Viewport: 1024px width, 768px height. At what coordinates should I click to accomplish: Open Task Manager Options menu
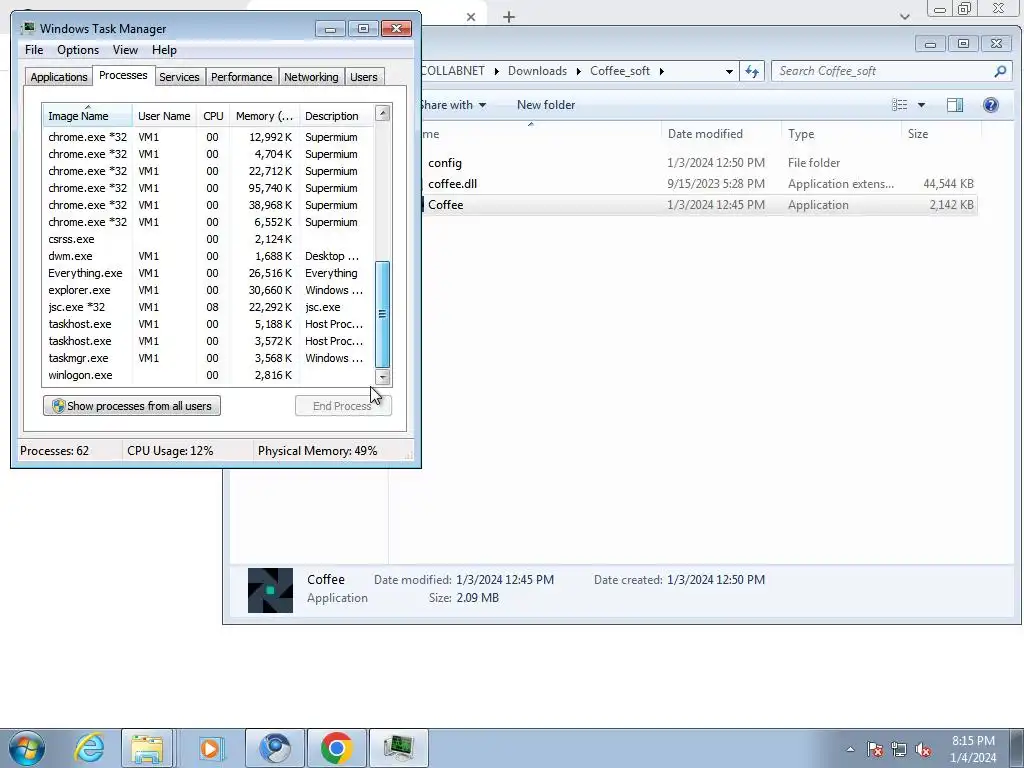(78, 50)
